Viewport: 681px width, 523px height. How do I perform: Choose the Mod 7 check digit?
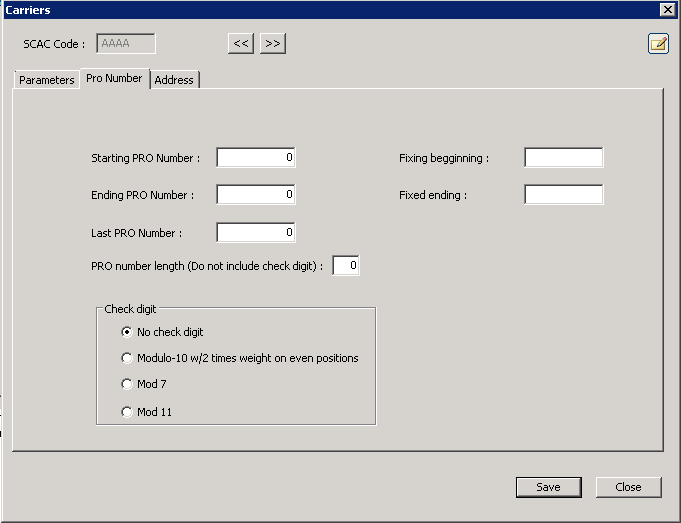pyautogui.click(x=126, y=384)
